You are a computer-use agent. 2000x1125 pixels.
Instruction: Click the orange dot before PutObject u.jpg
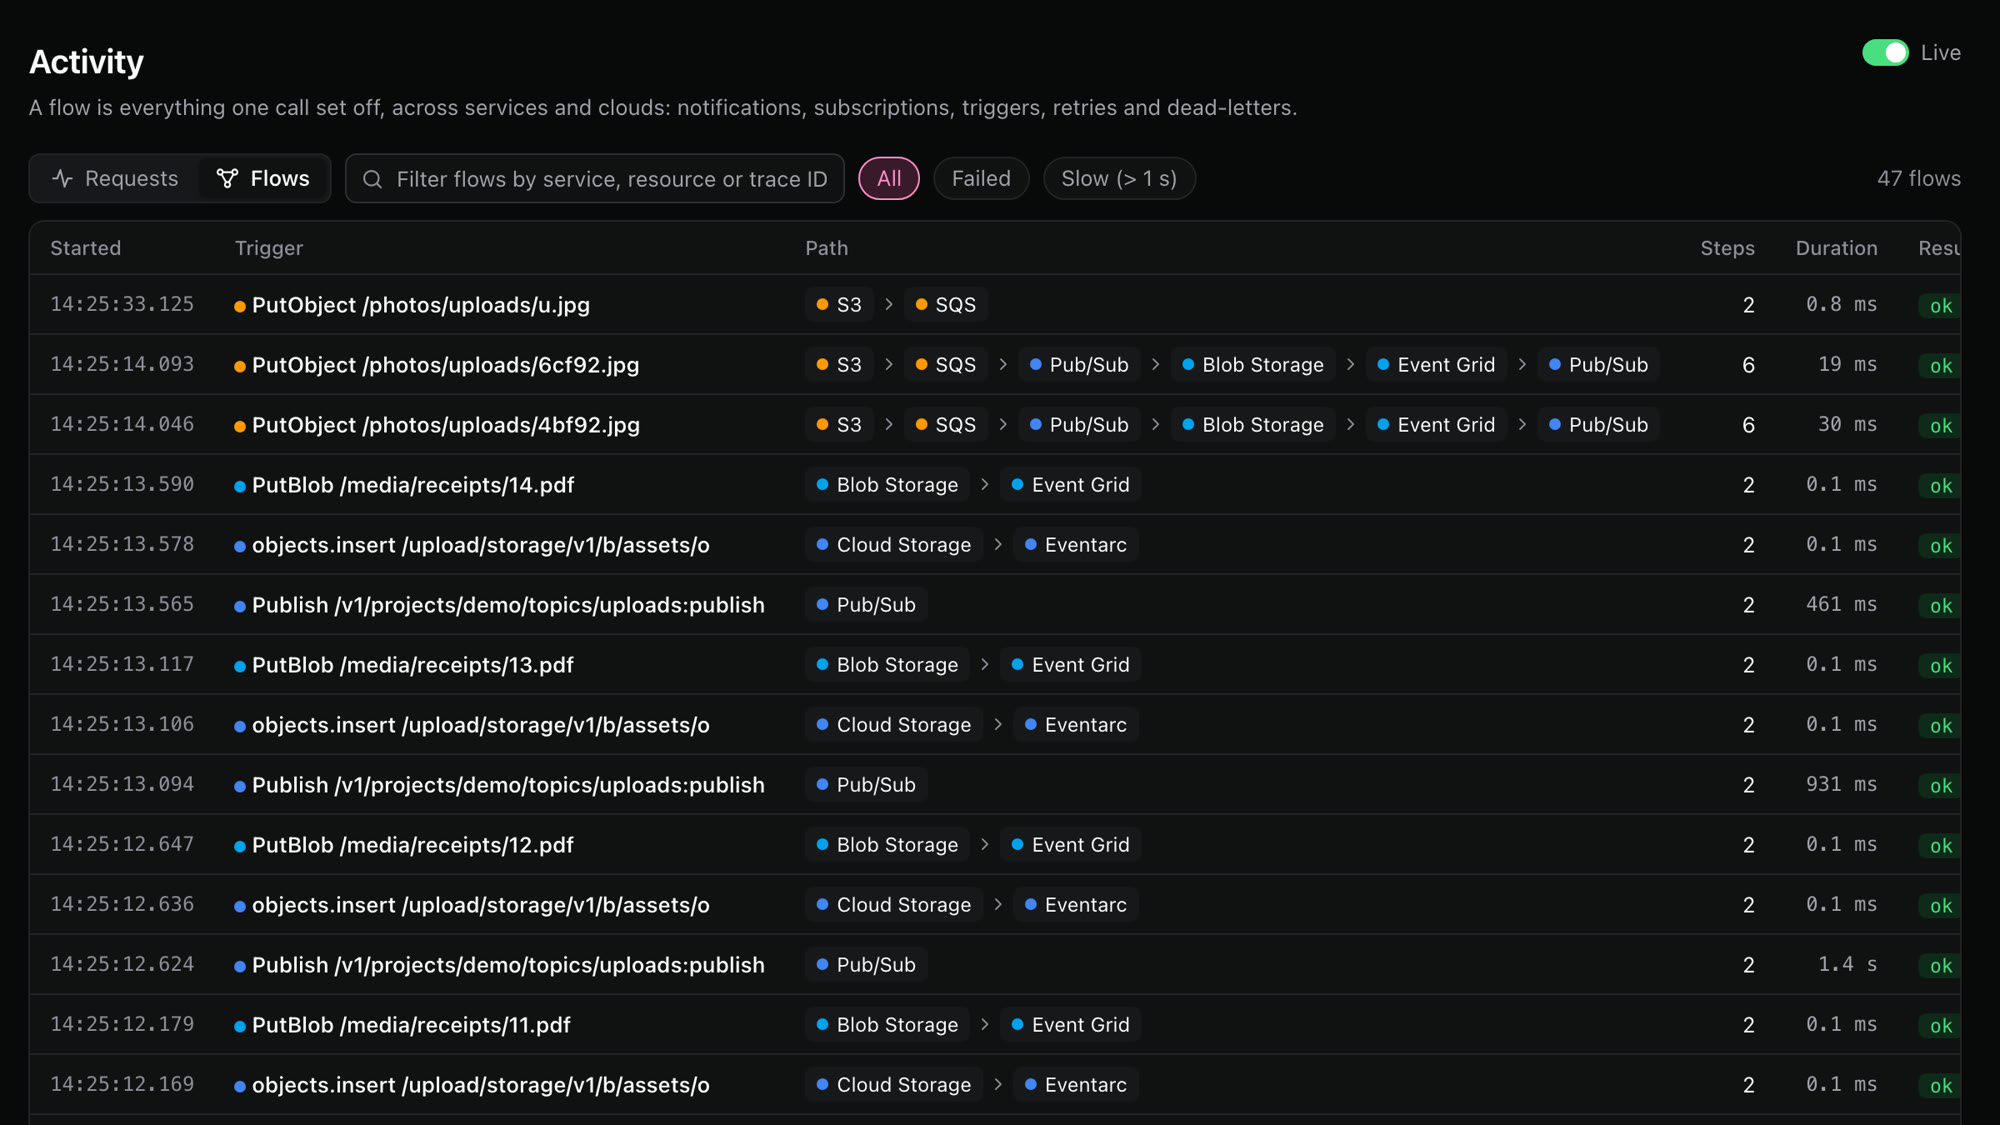tap(240, 307)
